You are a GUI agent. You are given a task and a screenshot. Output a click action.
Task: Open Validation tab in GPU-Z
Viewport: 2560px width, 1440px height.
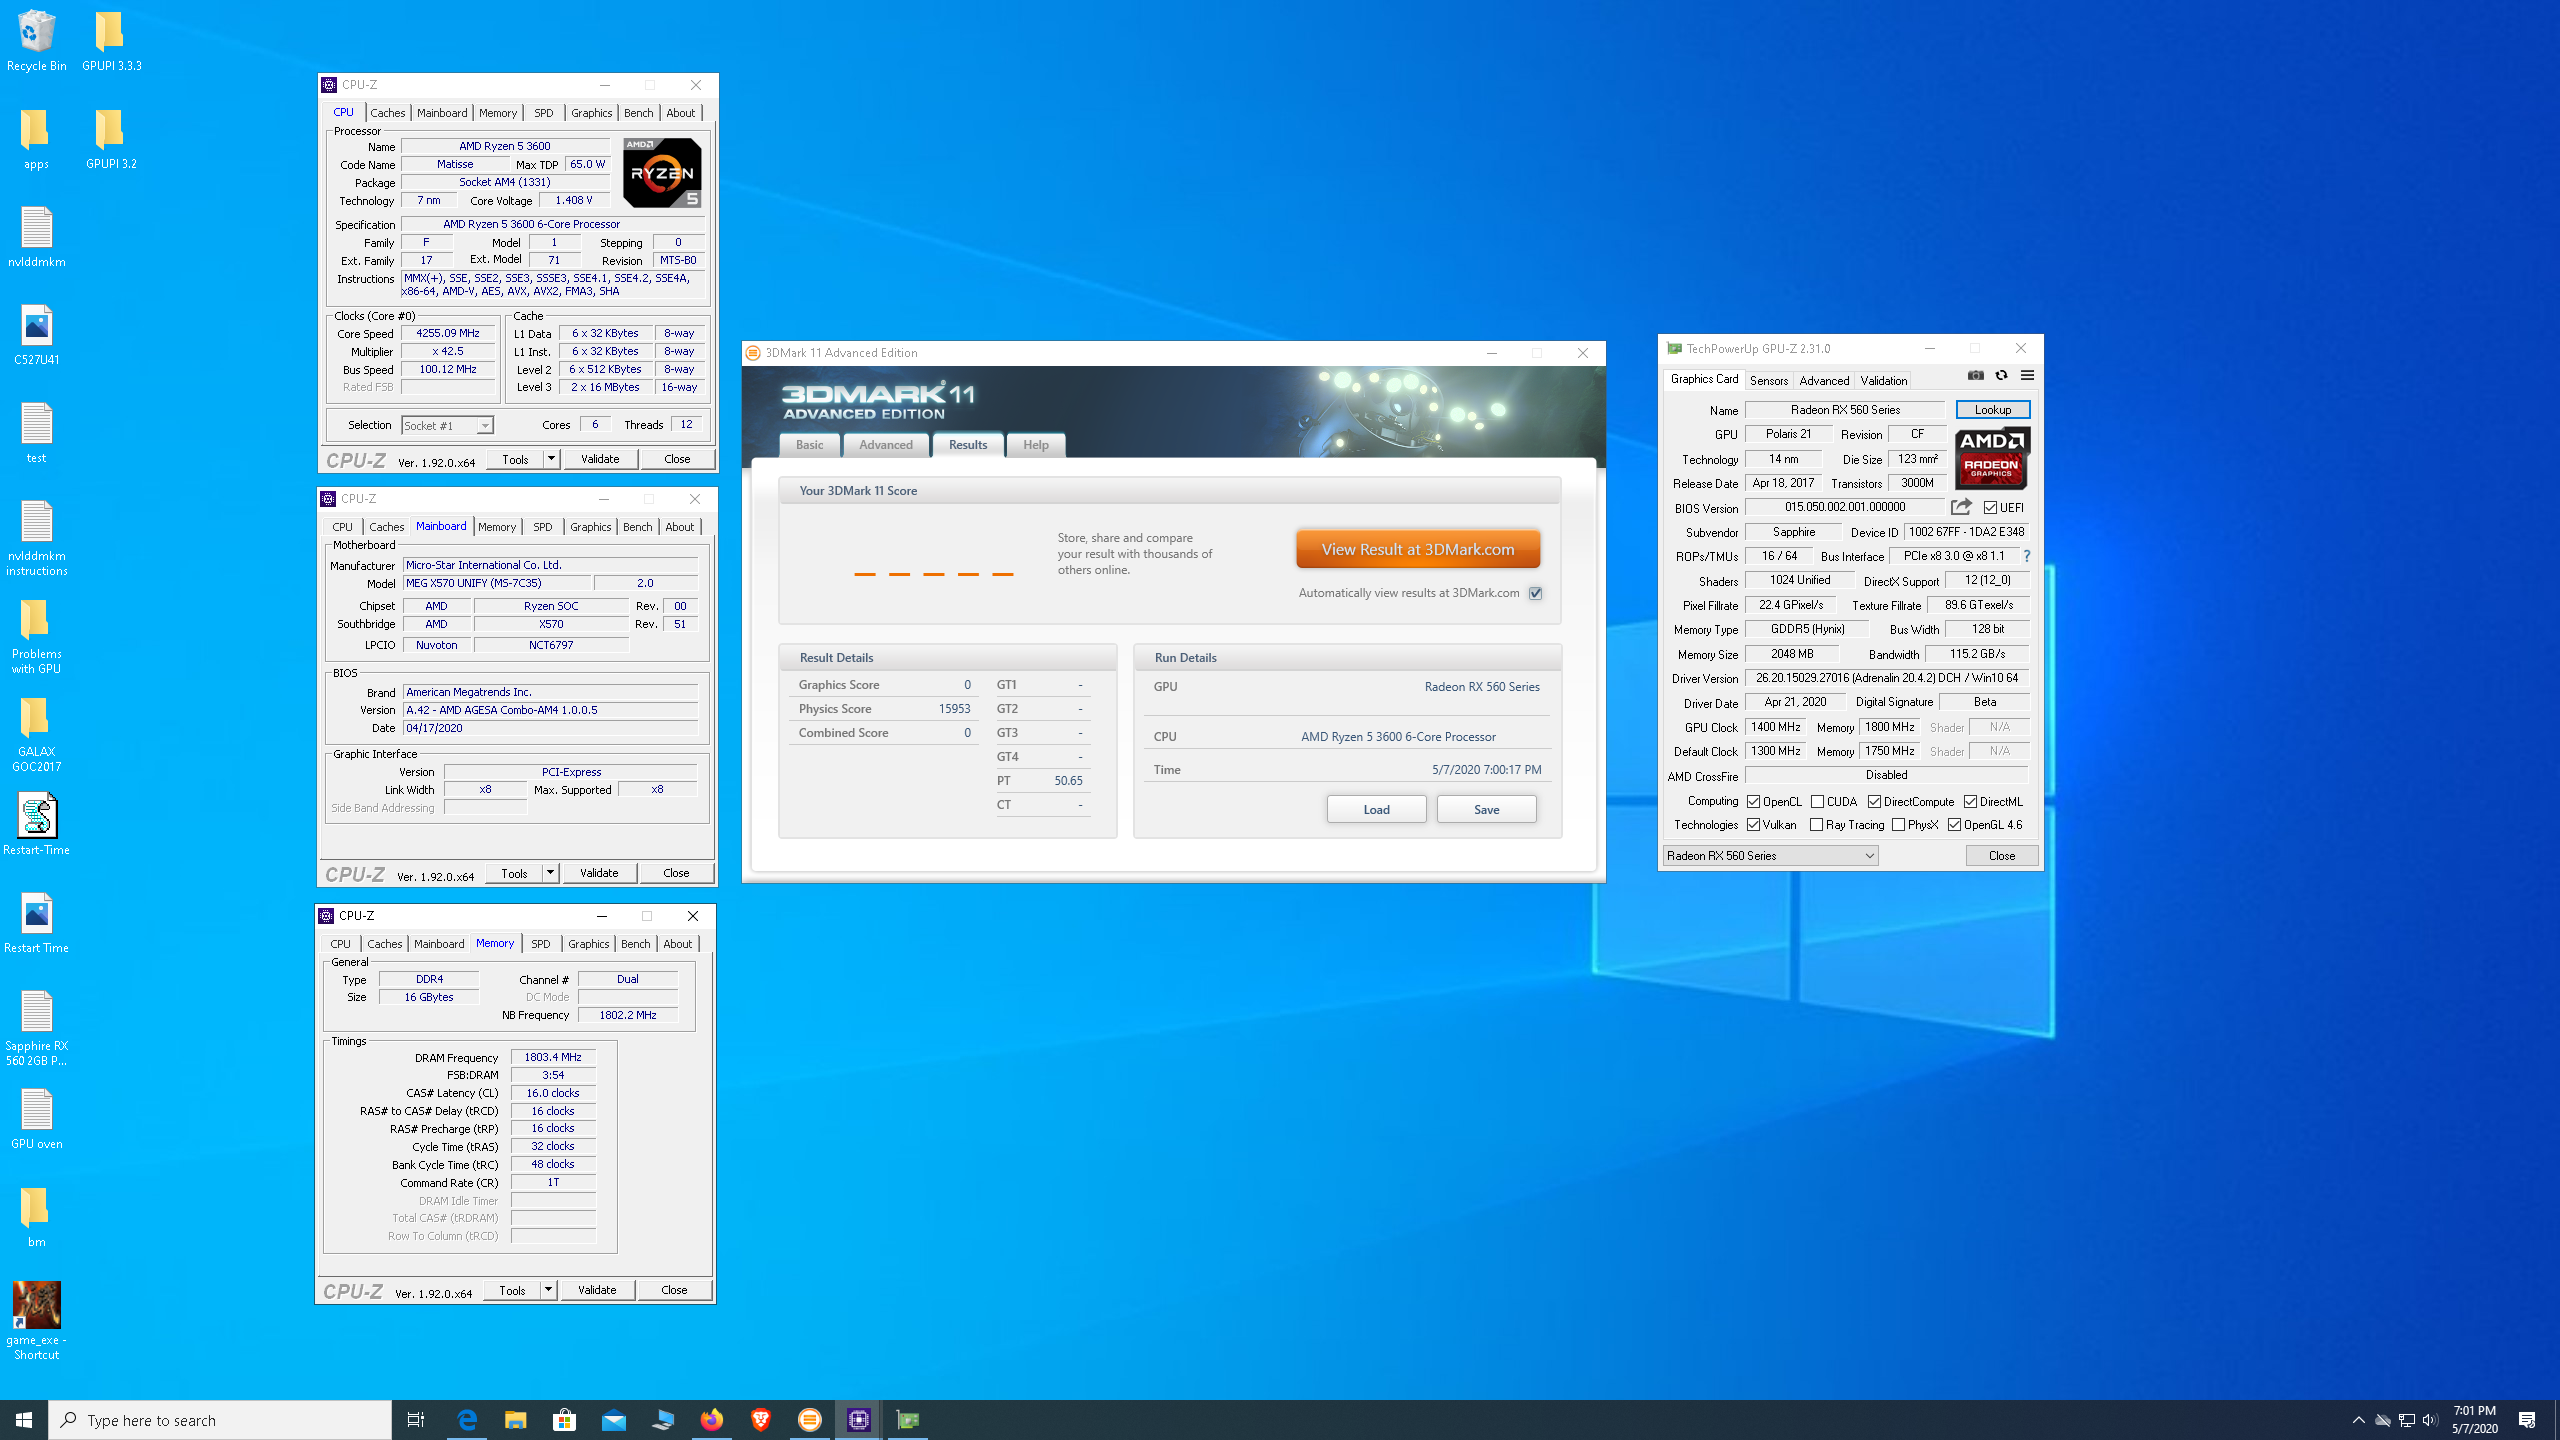1883,381
